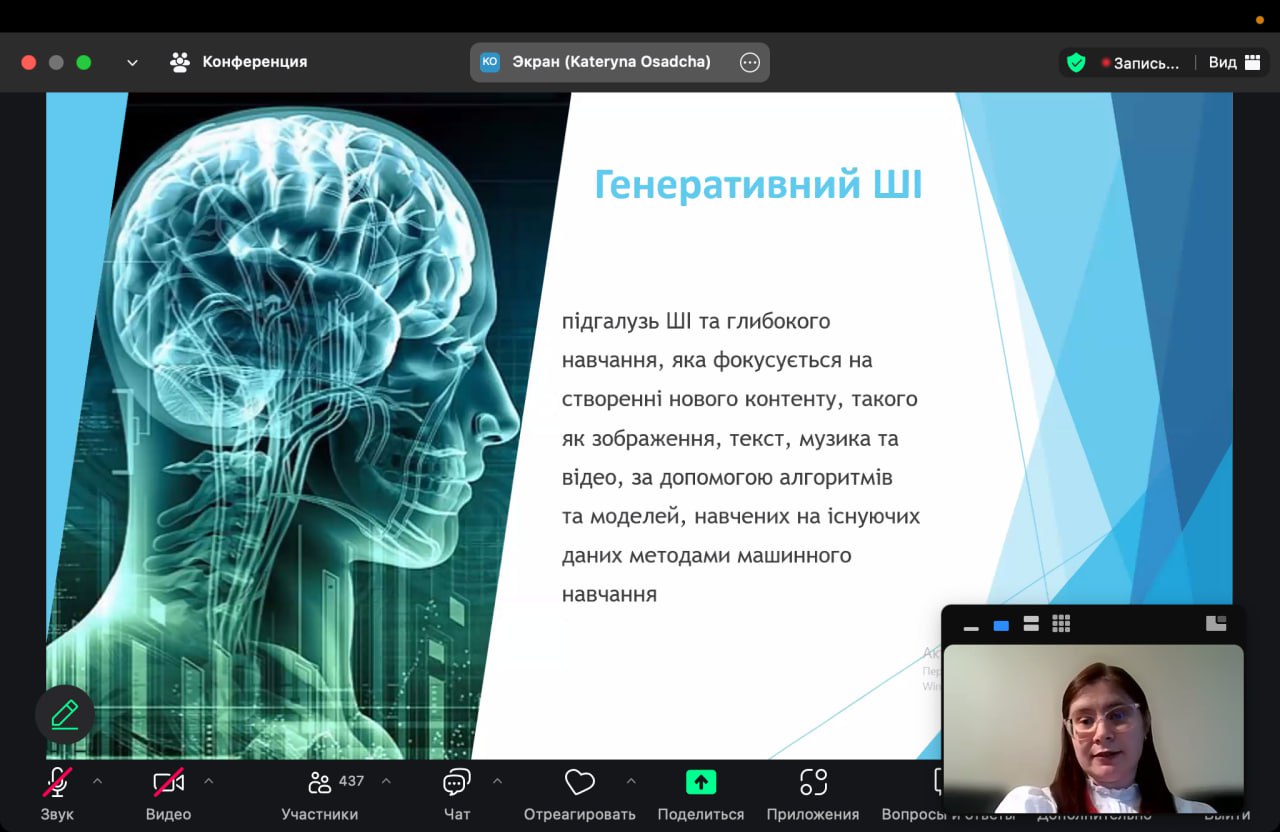Open the Конференция meeting info menu
The width and height of the screenshot is (1280, 832).
[240, 62]
